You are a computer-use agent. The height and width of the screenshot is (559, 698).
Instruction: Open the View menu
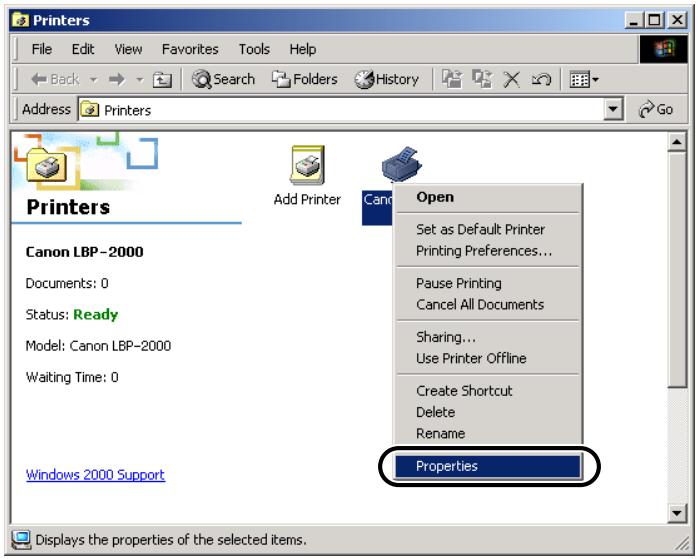coord(128,49)
